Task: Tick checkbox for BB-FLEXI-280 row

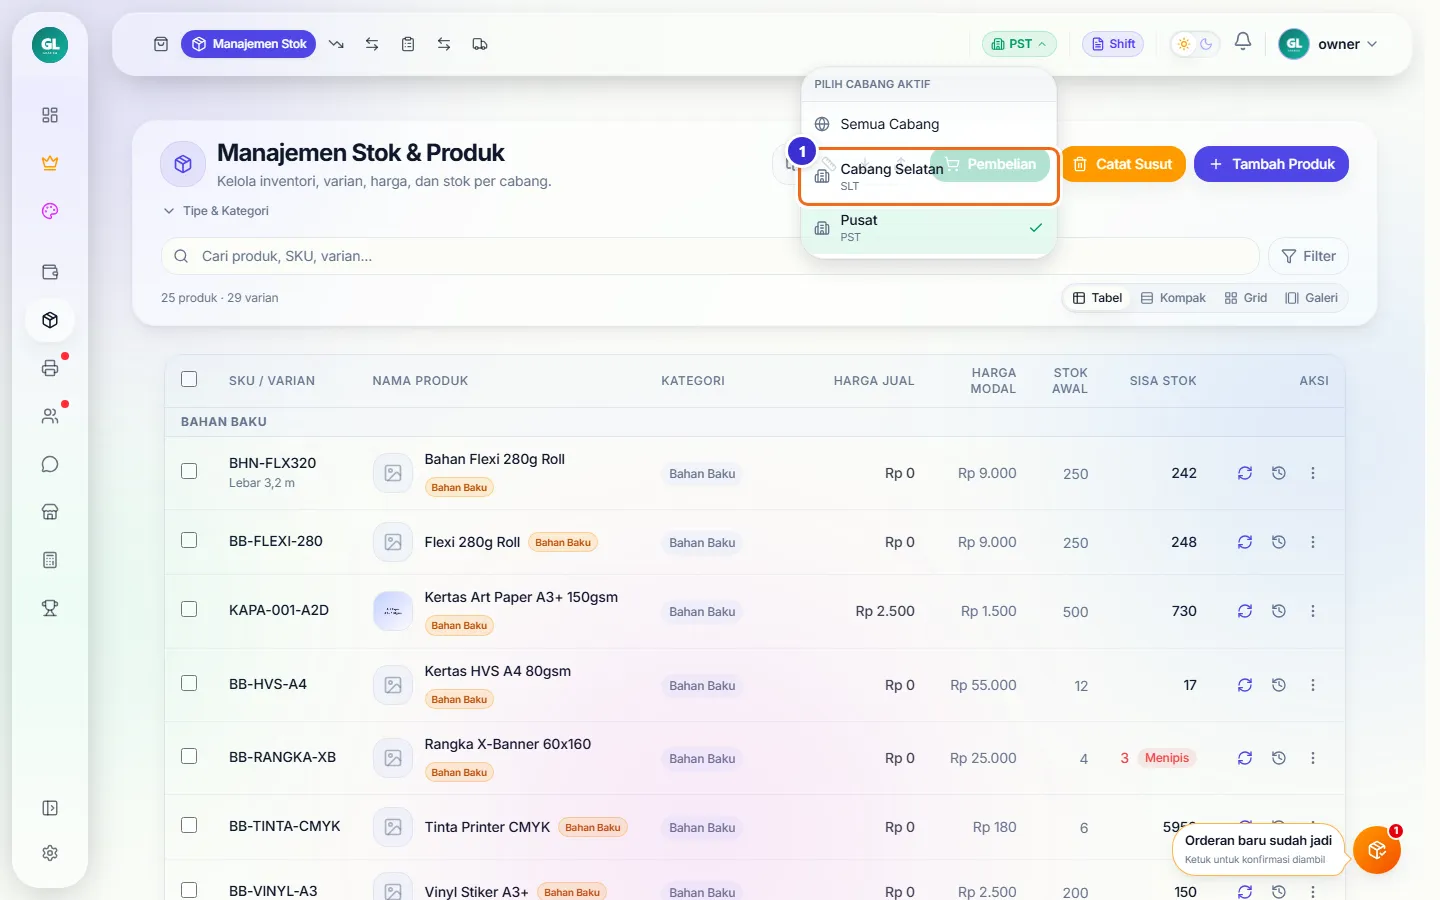Action: click(x=189, y=540)
